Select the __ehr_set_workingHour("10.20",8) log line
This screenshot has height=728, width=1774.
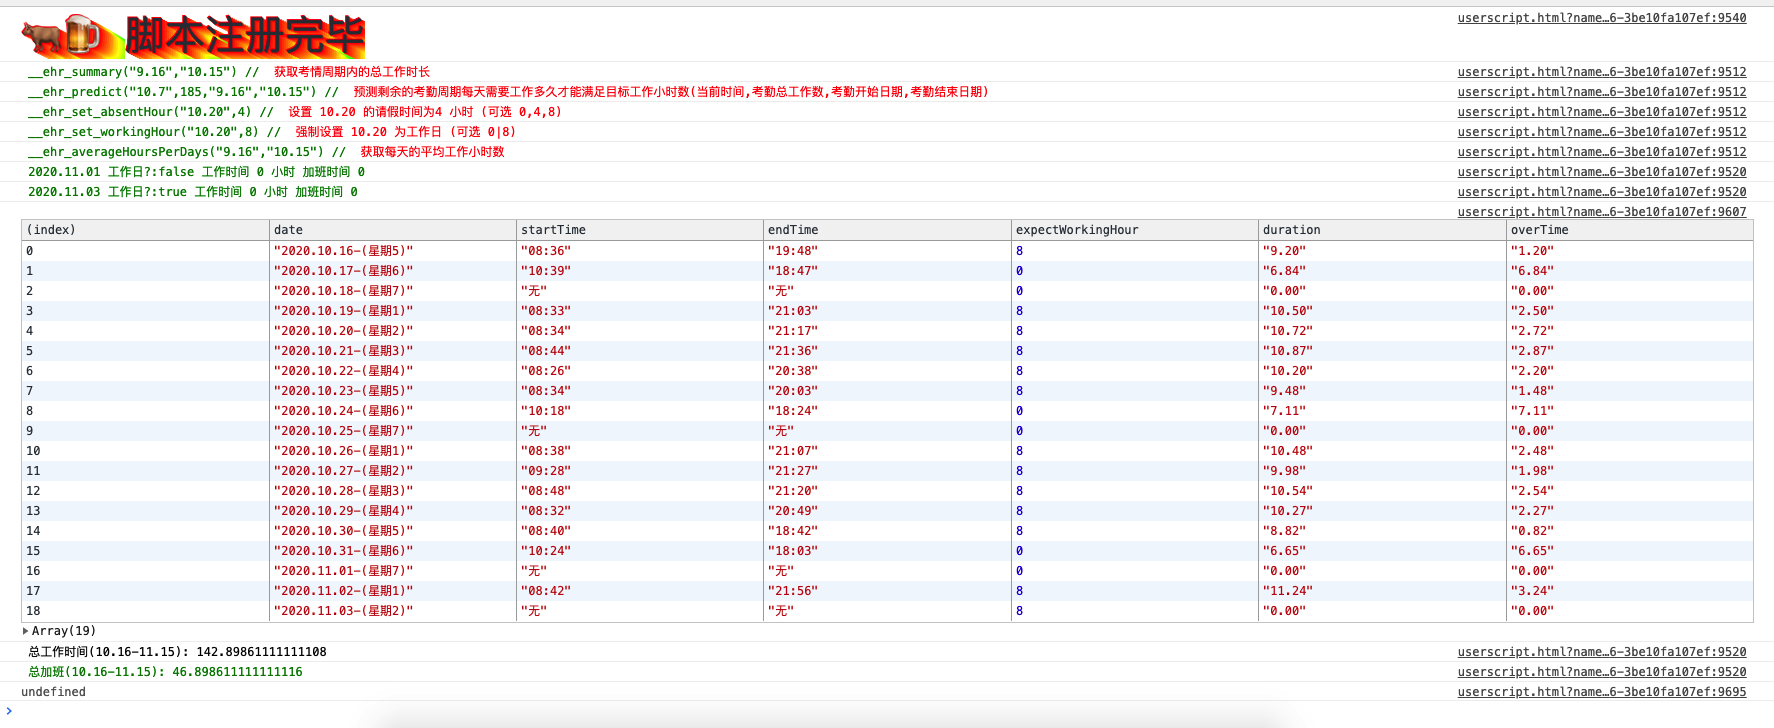pyautogui.click(x=272, y=132)
